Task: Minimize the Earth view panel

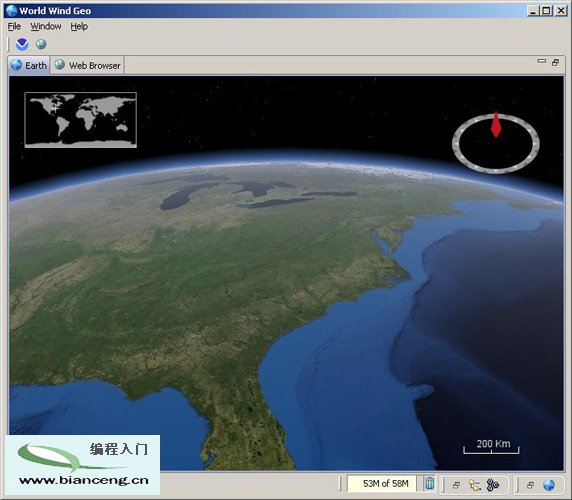Action: [542, 61]
